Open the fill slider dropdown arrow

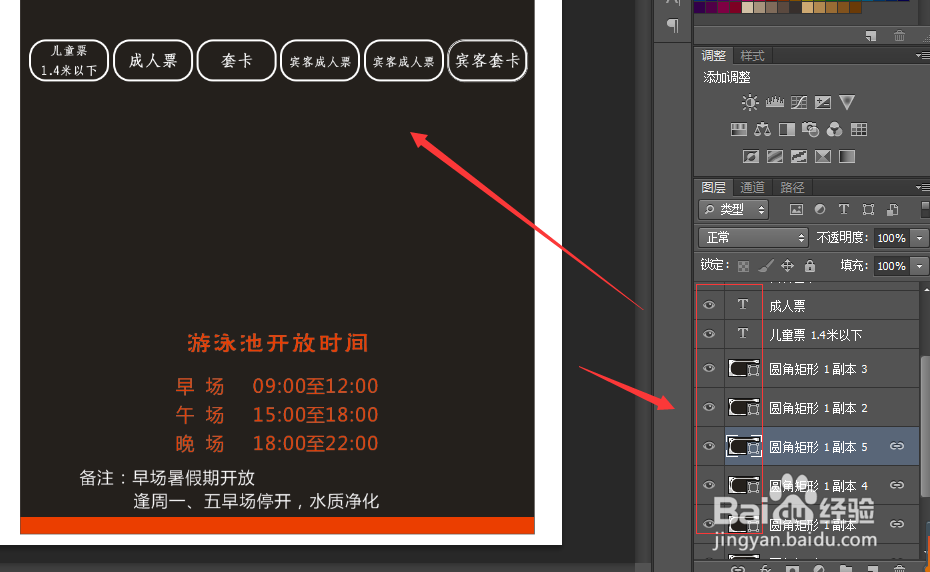pos(919,266)
